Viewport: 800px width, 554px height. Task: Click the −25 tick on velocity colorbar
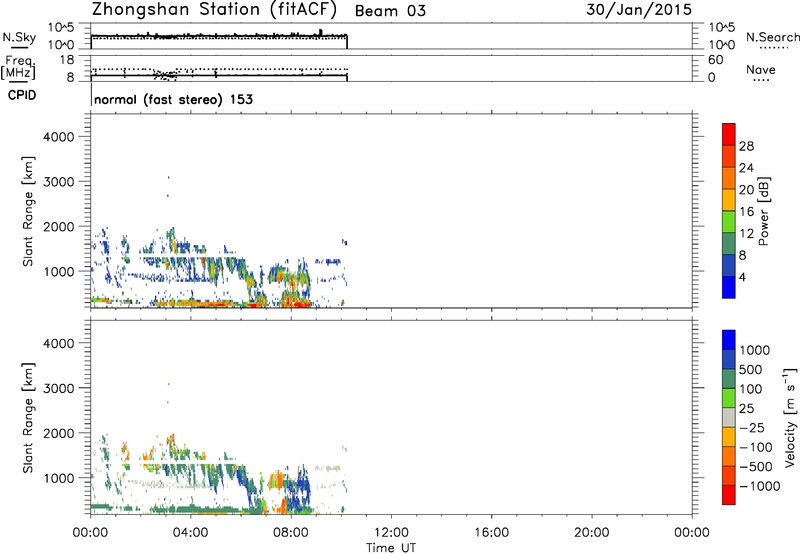[x=752, y=428]
